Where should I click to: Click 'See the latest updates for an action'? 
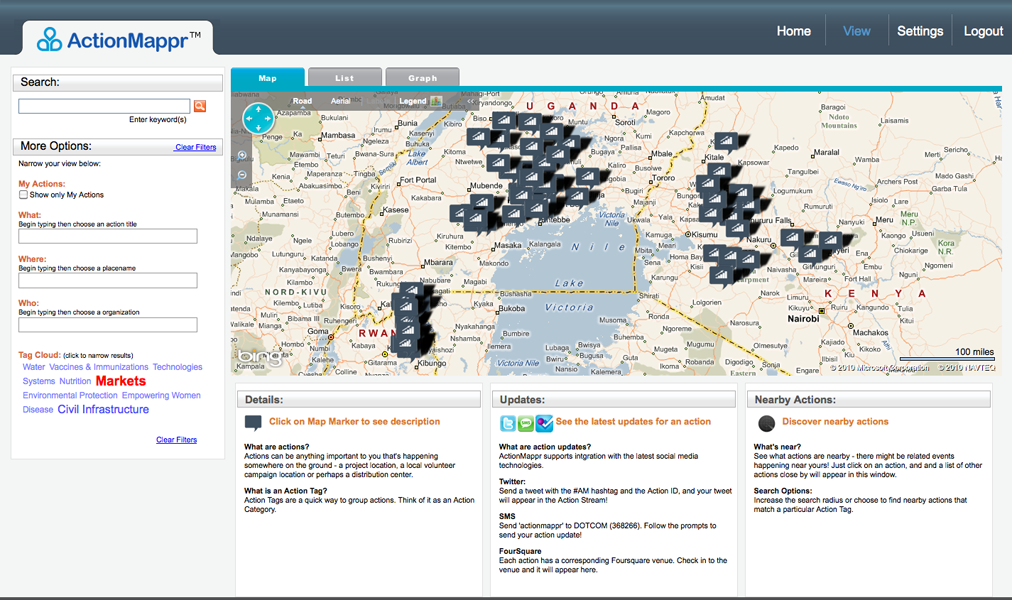pos(633,421)
